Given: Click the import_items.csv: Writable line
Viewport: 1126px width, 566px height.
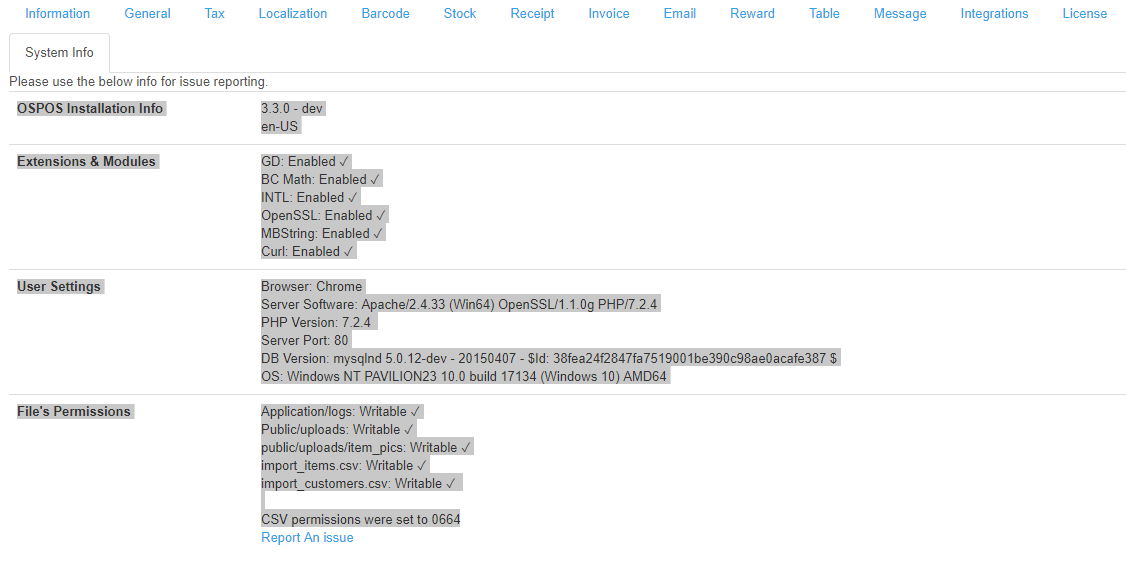Looking at the screenshot, I should pyautogui.click(x=344, y=465).
